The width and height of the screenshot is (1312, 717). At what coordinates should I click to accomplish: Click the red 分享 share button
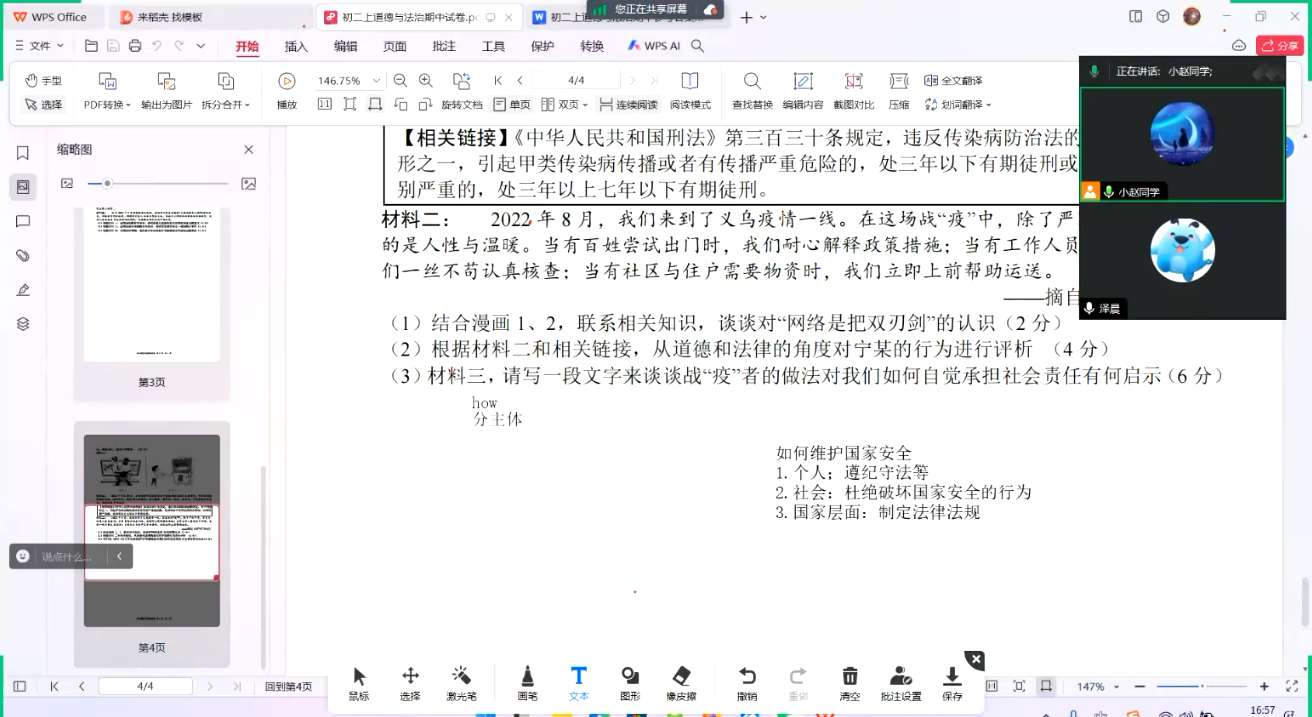[x=1280, y=45]
